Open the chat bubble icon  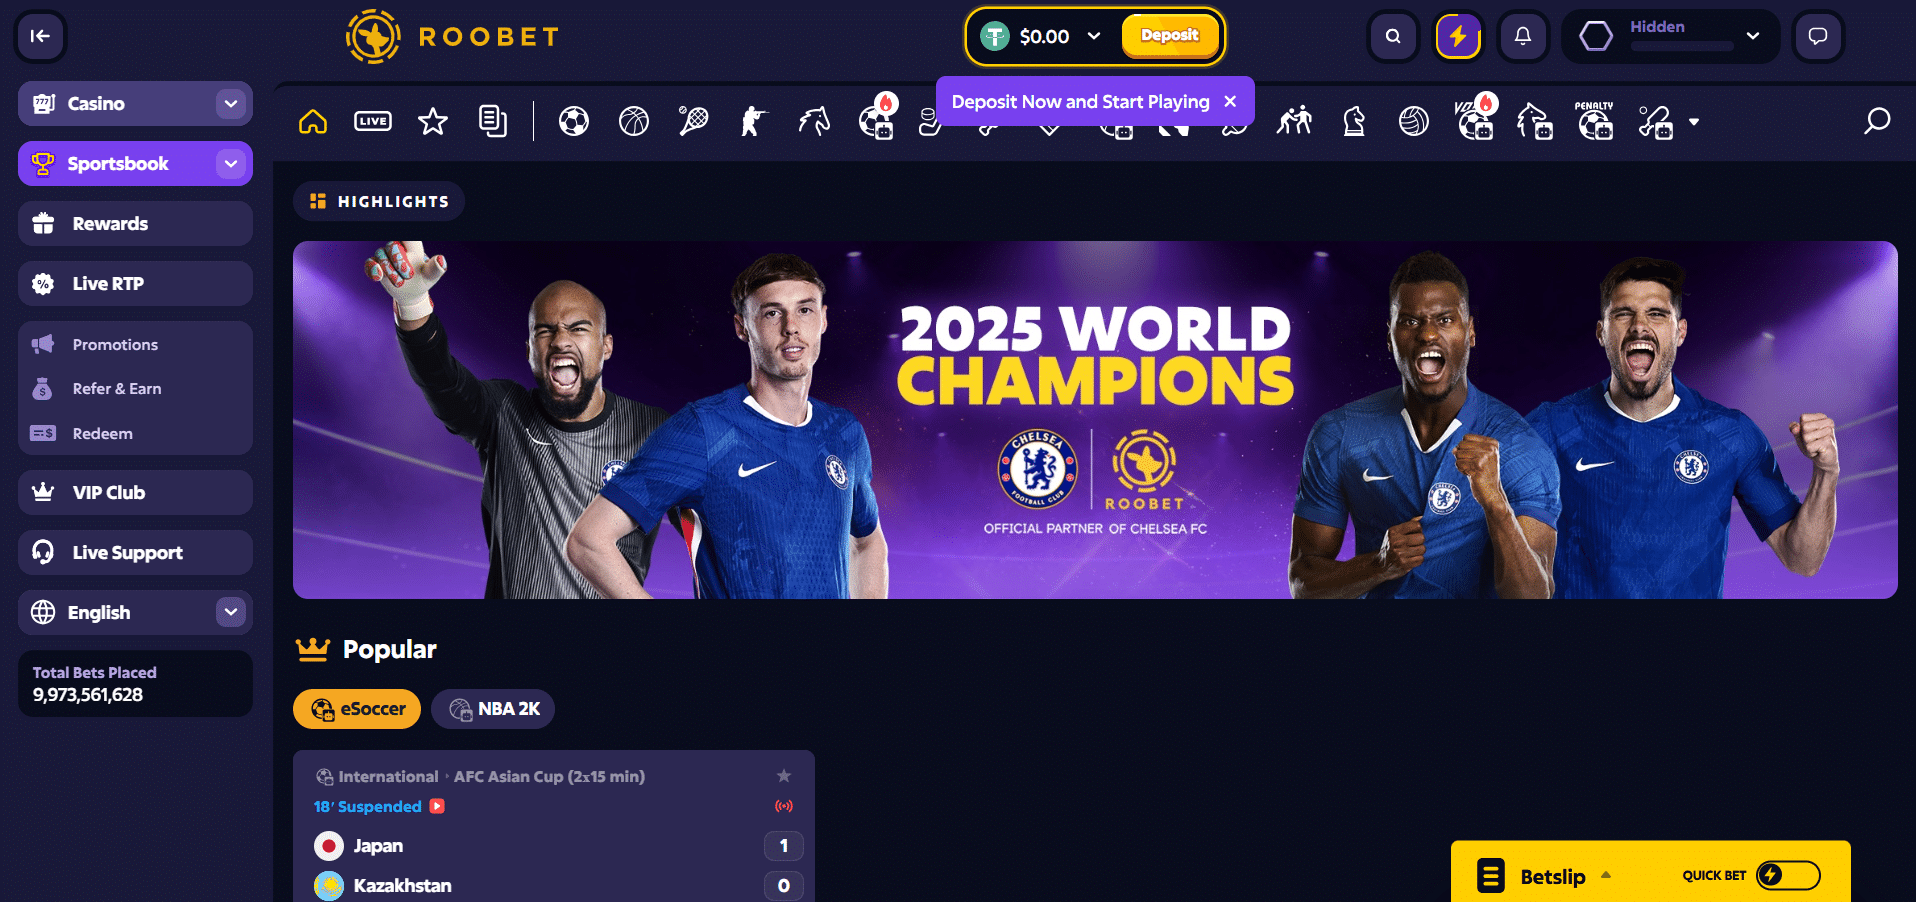click(x=1818, y=36)
